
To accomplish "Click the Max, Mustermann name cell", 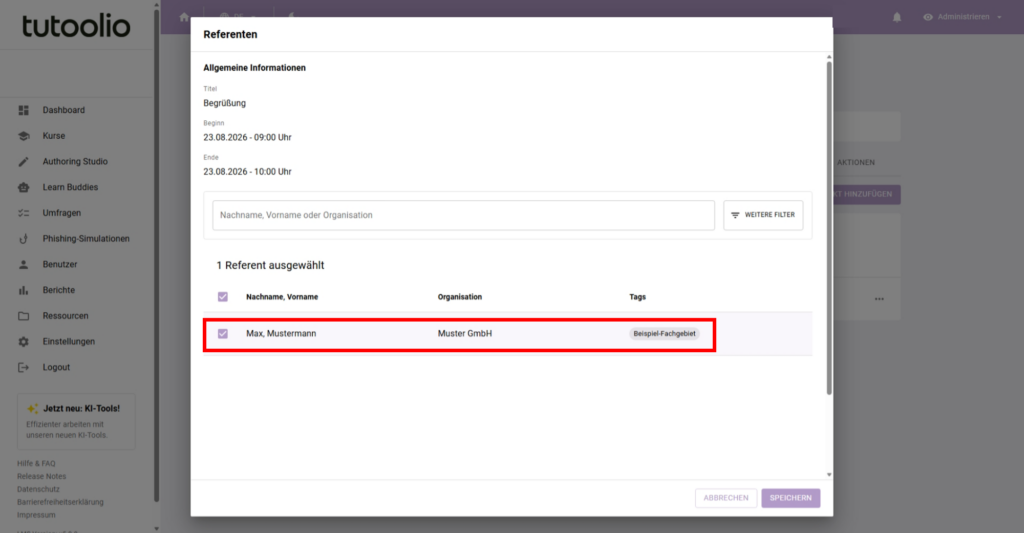I will 281,334.
